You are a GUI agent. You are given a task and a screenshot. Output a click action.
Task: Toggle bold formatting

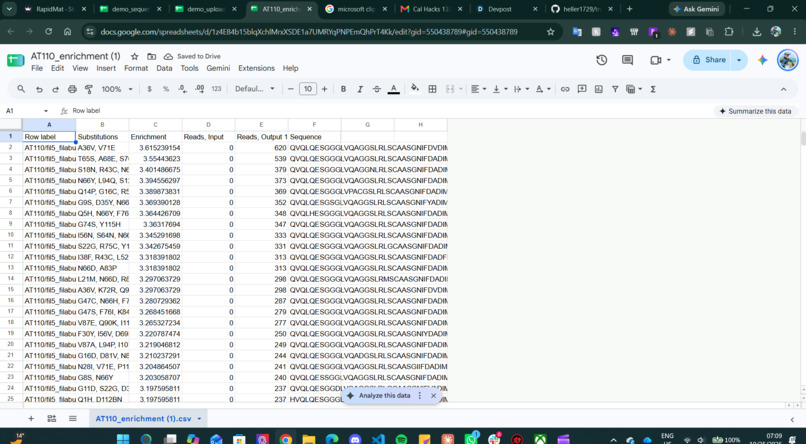click(x=343, y=89)
